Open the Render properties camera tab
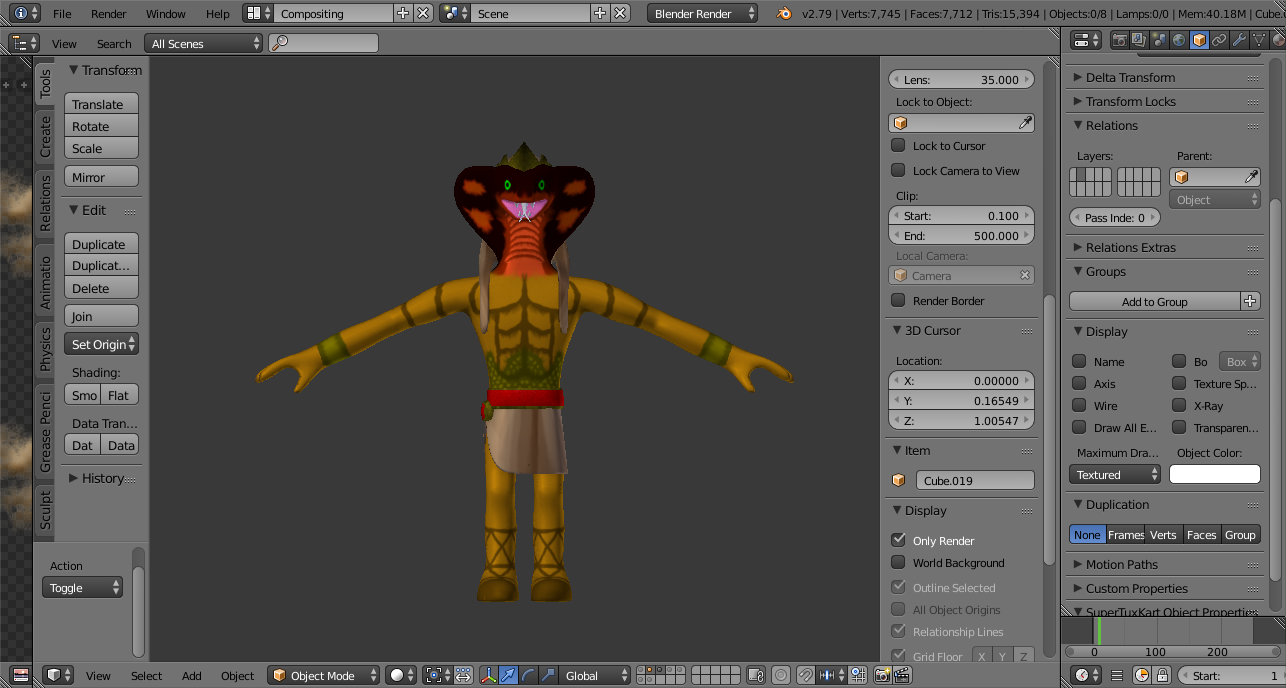 click(1119, 40)
